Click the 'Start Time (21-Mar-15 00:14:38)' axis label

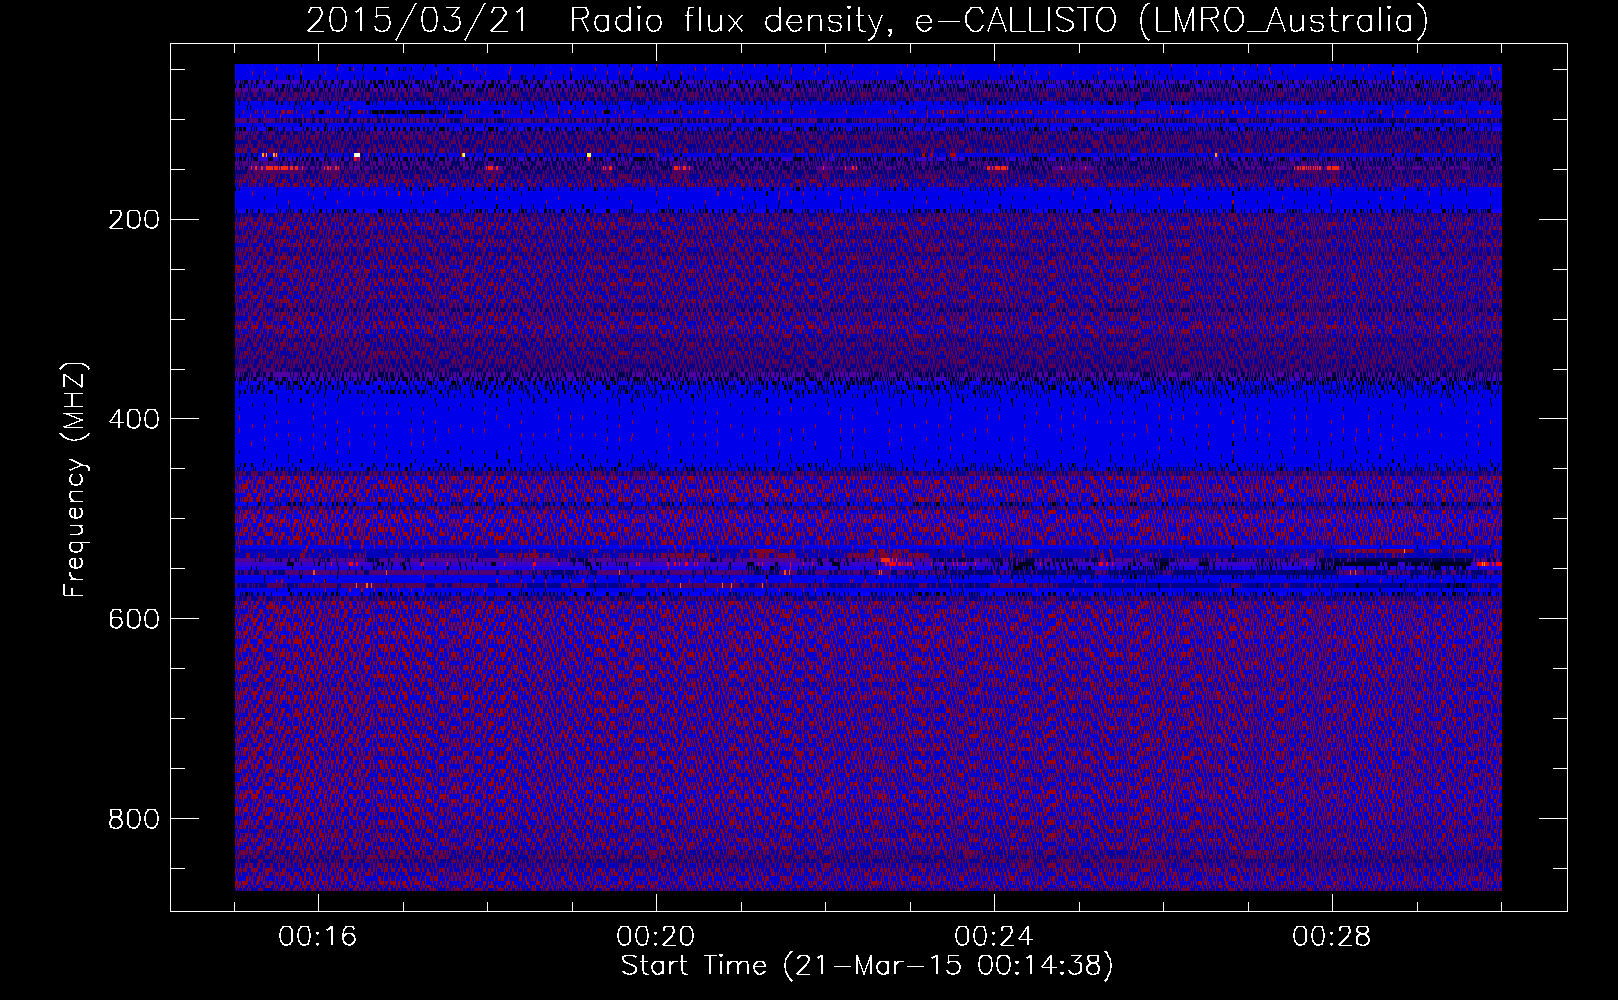click(x=867, y=966)
